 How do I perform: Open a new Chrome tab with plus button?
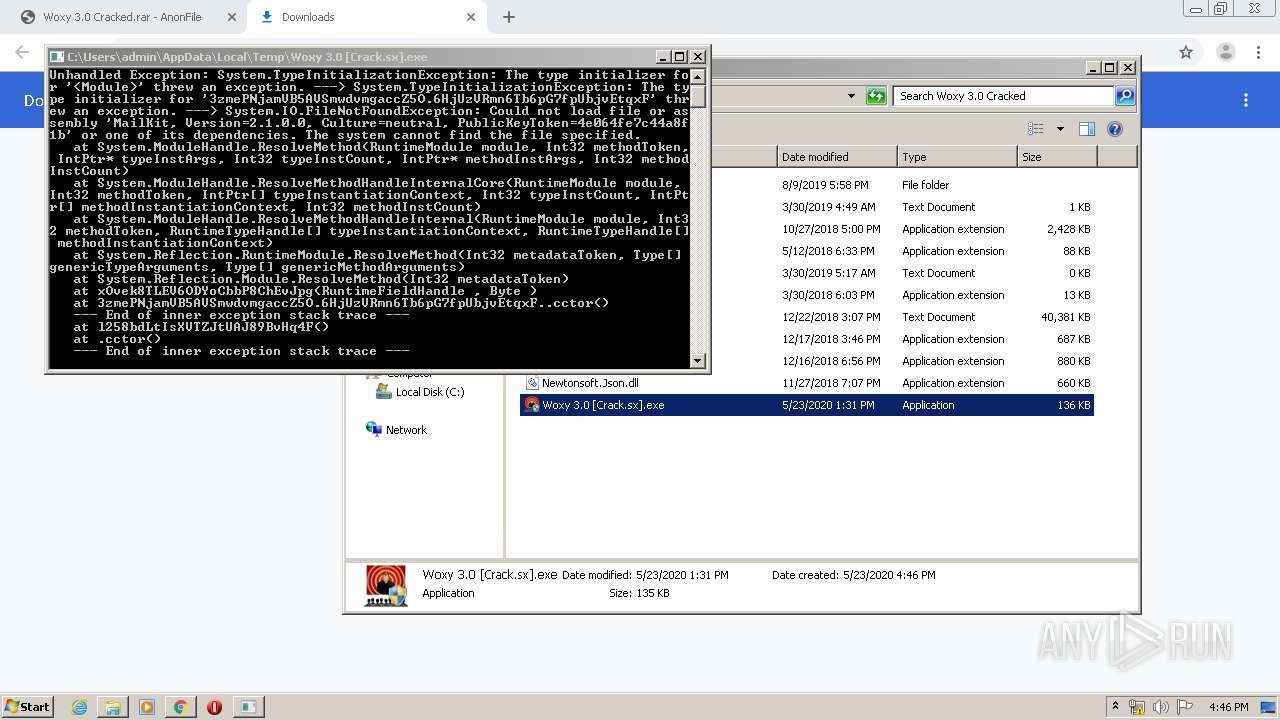tap(509, 17)
